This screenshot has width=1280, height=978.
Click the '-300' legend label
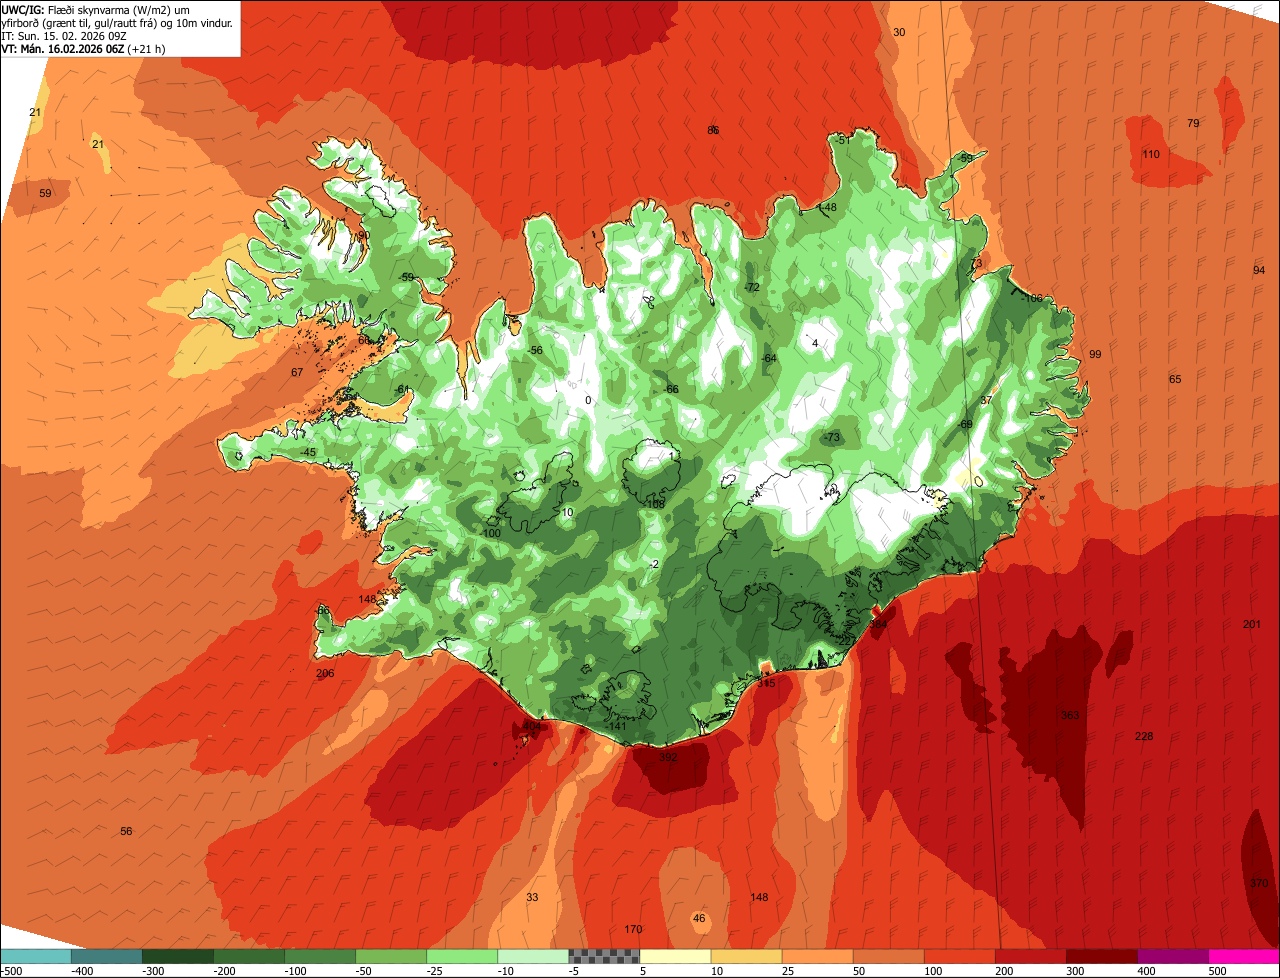(x=153, y=971)
